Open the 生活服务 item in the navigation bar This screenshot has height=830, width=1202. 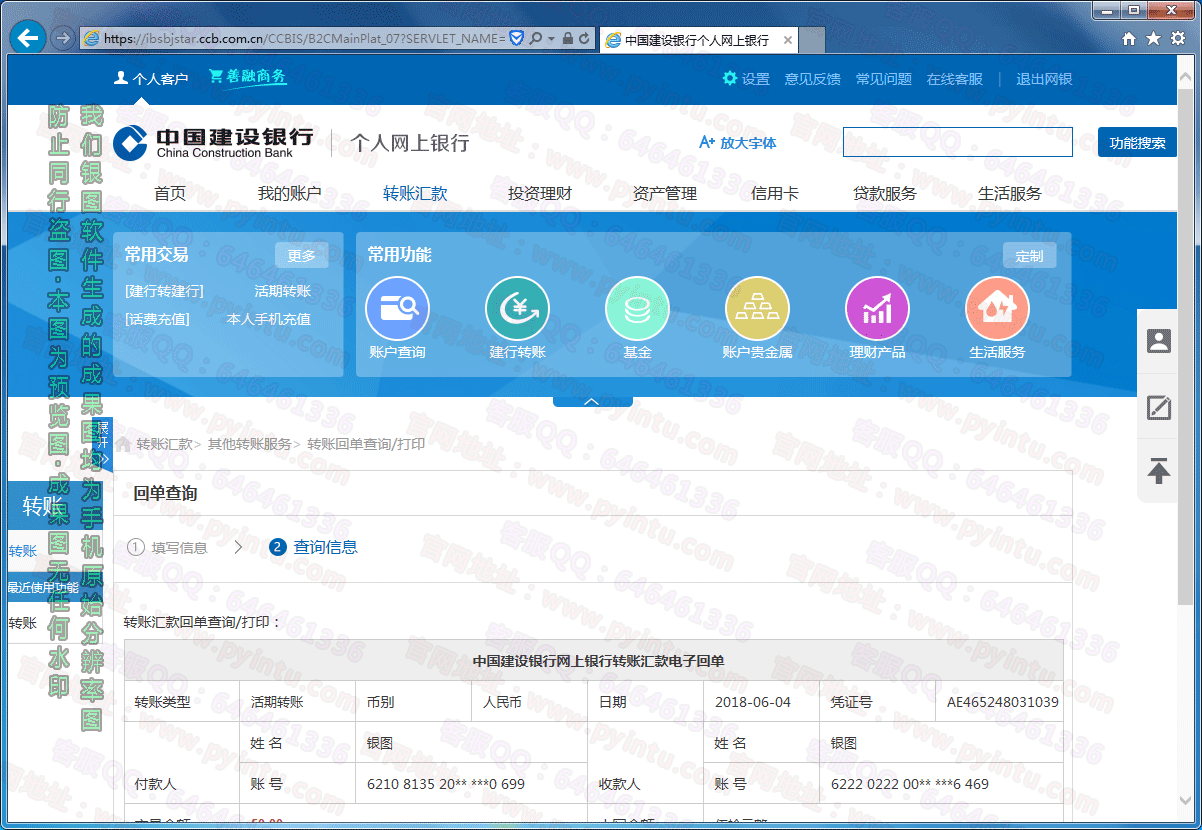tap(1010, 194)
